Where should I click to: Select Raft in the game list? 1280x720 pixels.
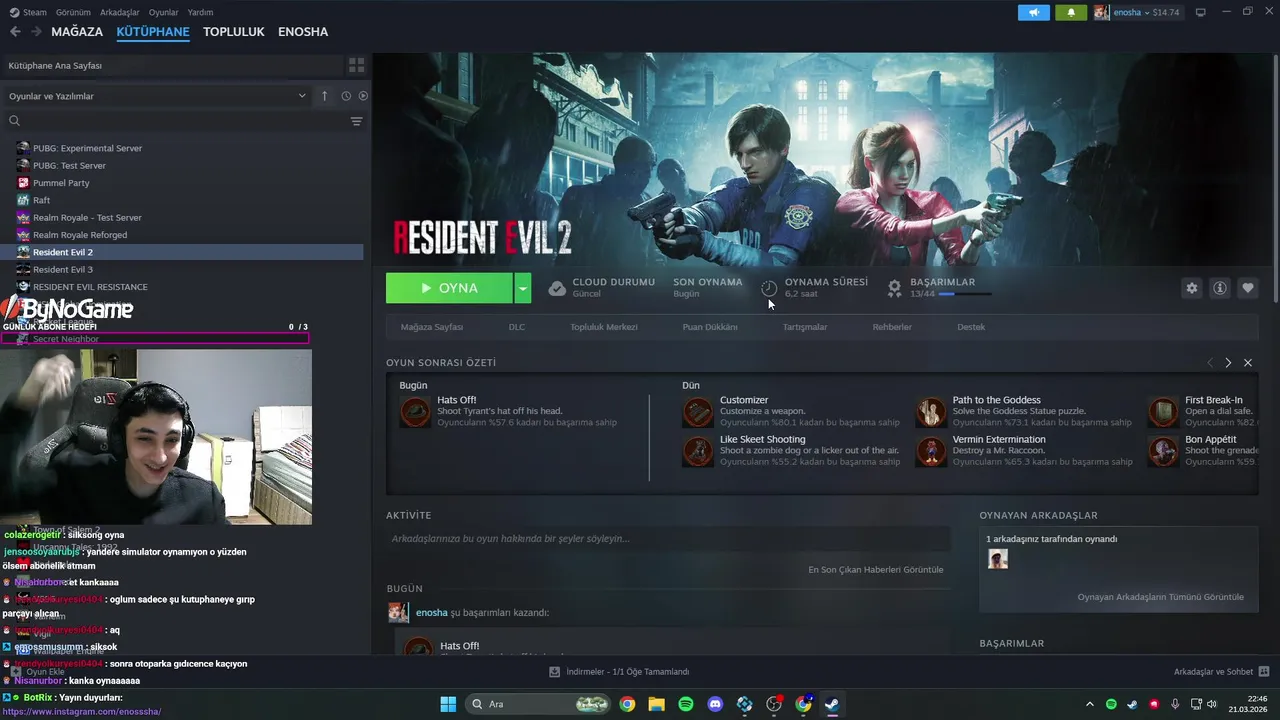coord(41,200)
